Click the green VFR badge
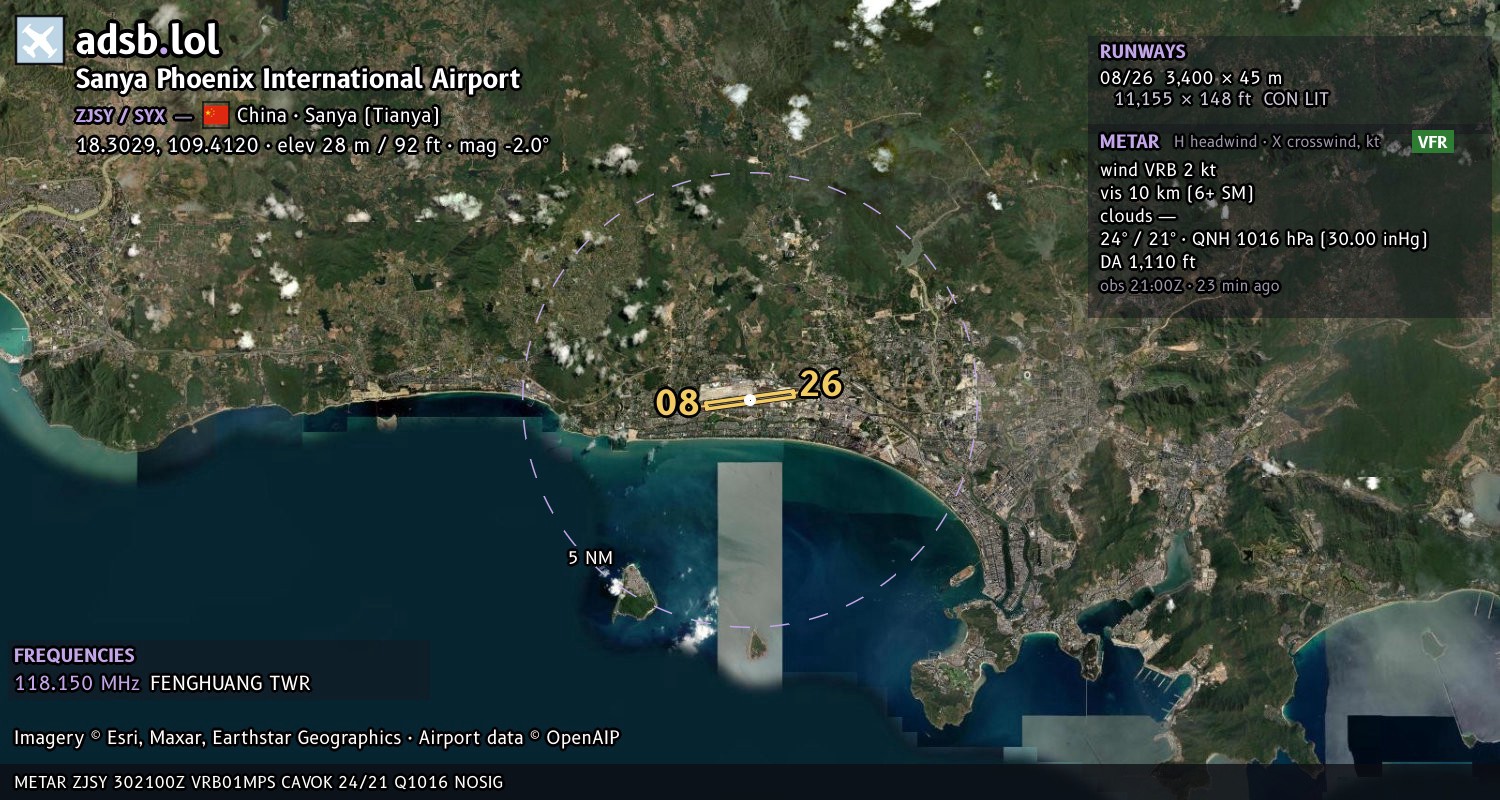This screenshot has height=800, width=1500. 1432,142
